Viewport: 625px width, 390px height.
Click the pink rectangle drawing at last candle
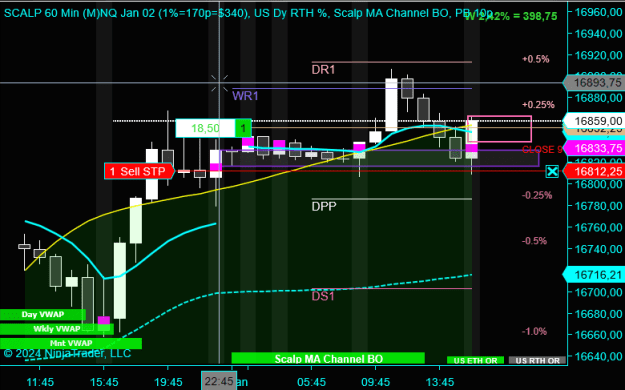click(x=499, y=129)
